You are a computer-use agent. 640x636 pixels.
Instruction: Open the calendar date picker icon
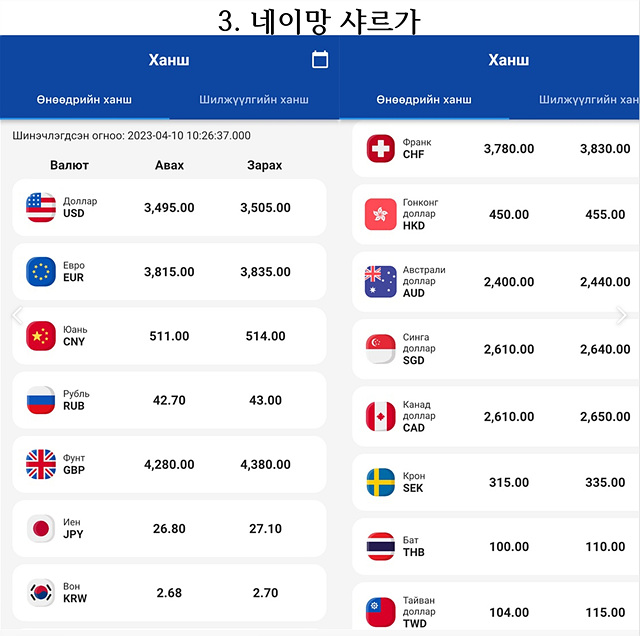point(320,59)
